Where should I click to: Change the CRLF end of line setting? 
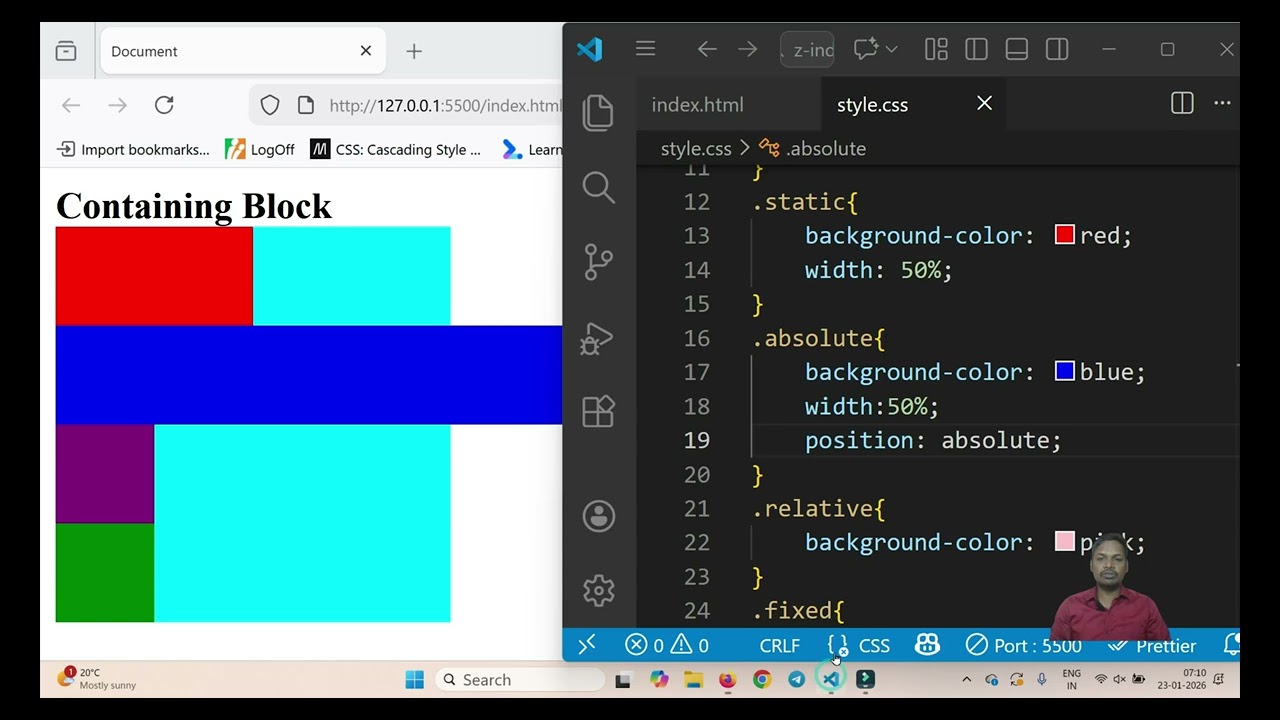[x=779, y=646]
